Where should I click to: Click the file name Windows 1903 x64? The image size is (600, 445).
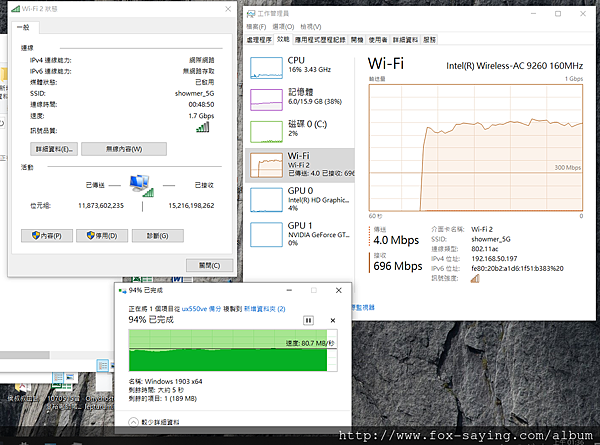(x=173, y=381)
